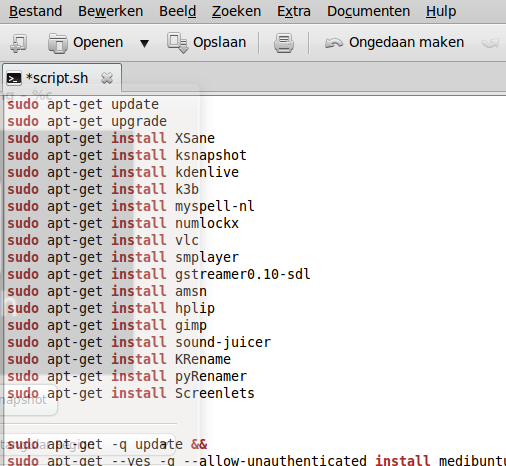Click the word pyRenamer
Viewport: 506px width, 466px height.
(x=211, y=376)
